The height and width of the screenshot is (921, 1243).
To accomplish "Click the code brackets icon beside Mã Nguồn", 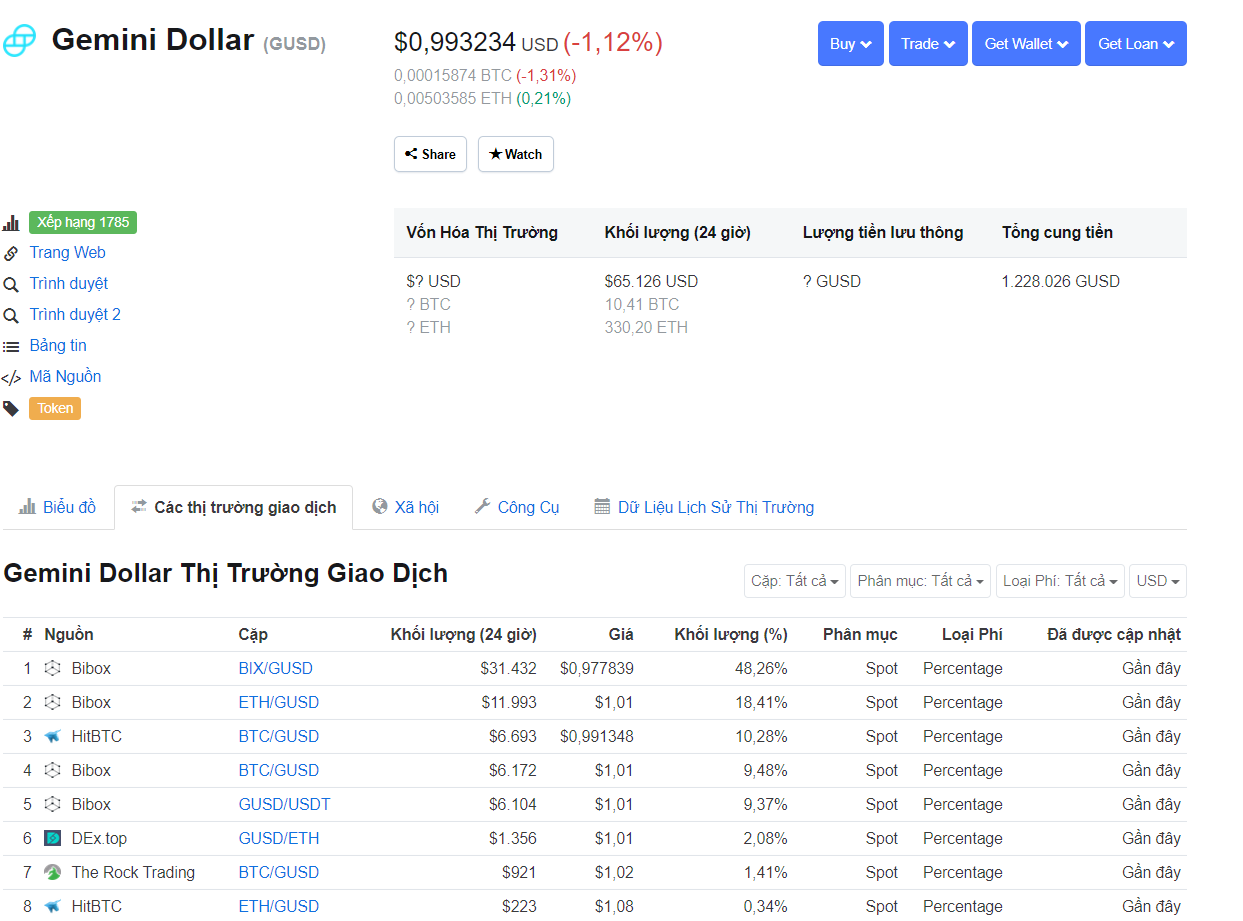I will 11,378.
